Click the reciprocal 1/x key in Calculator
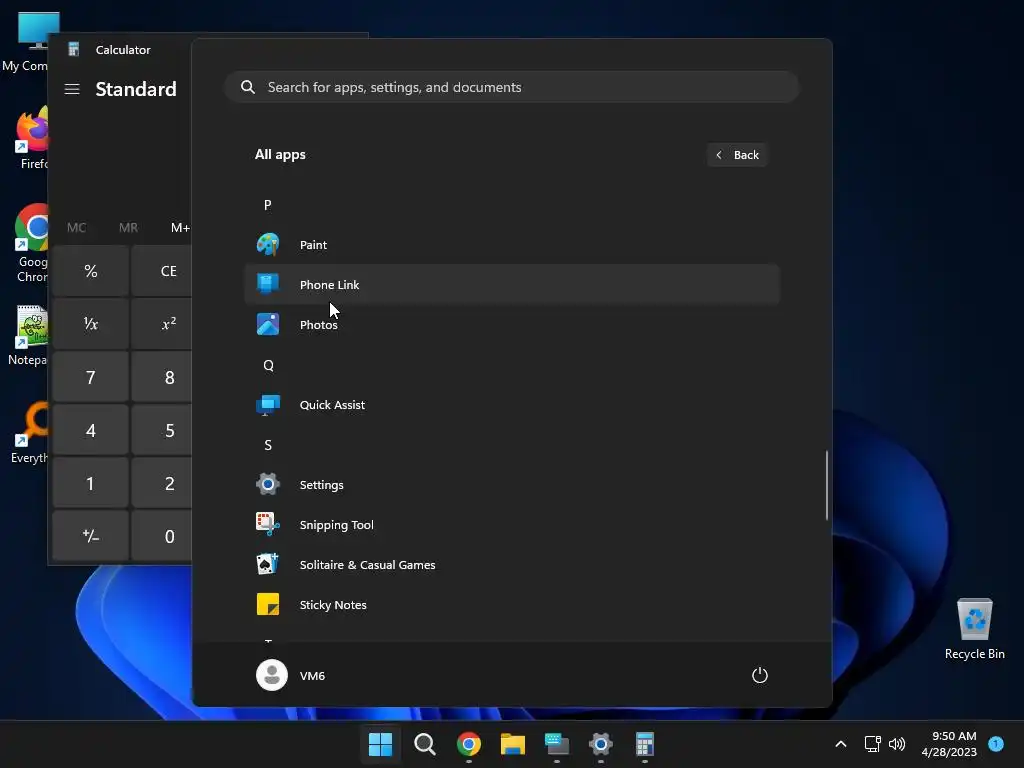This screenshot has width=1024, height=768. click(91, 324)
